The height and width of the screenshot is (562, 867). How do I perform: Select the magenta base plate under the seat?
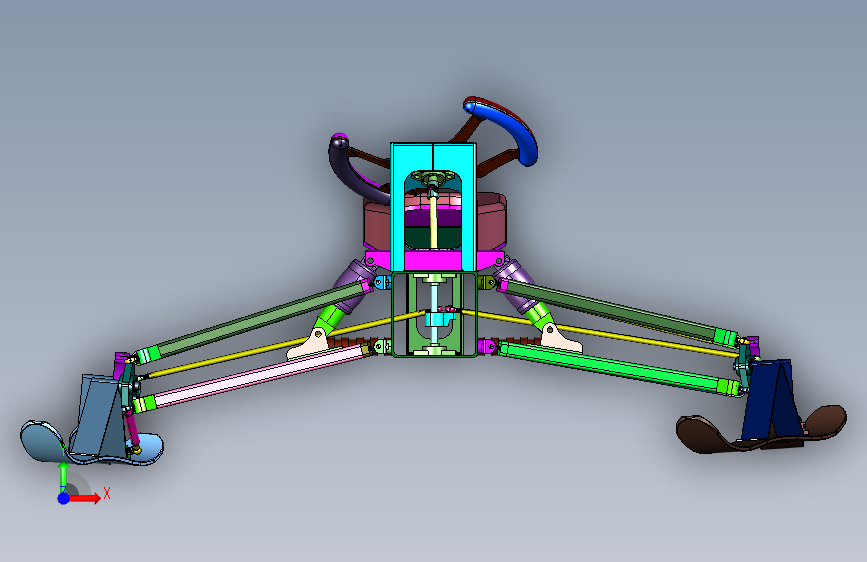pyautogui.click(x=434, y=261)
